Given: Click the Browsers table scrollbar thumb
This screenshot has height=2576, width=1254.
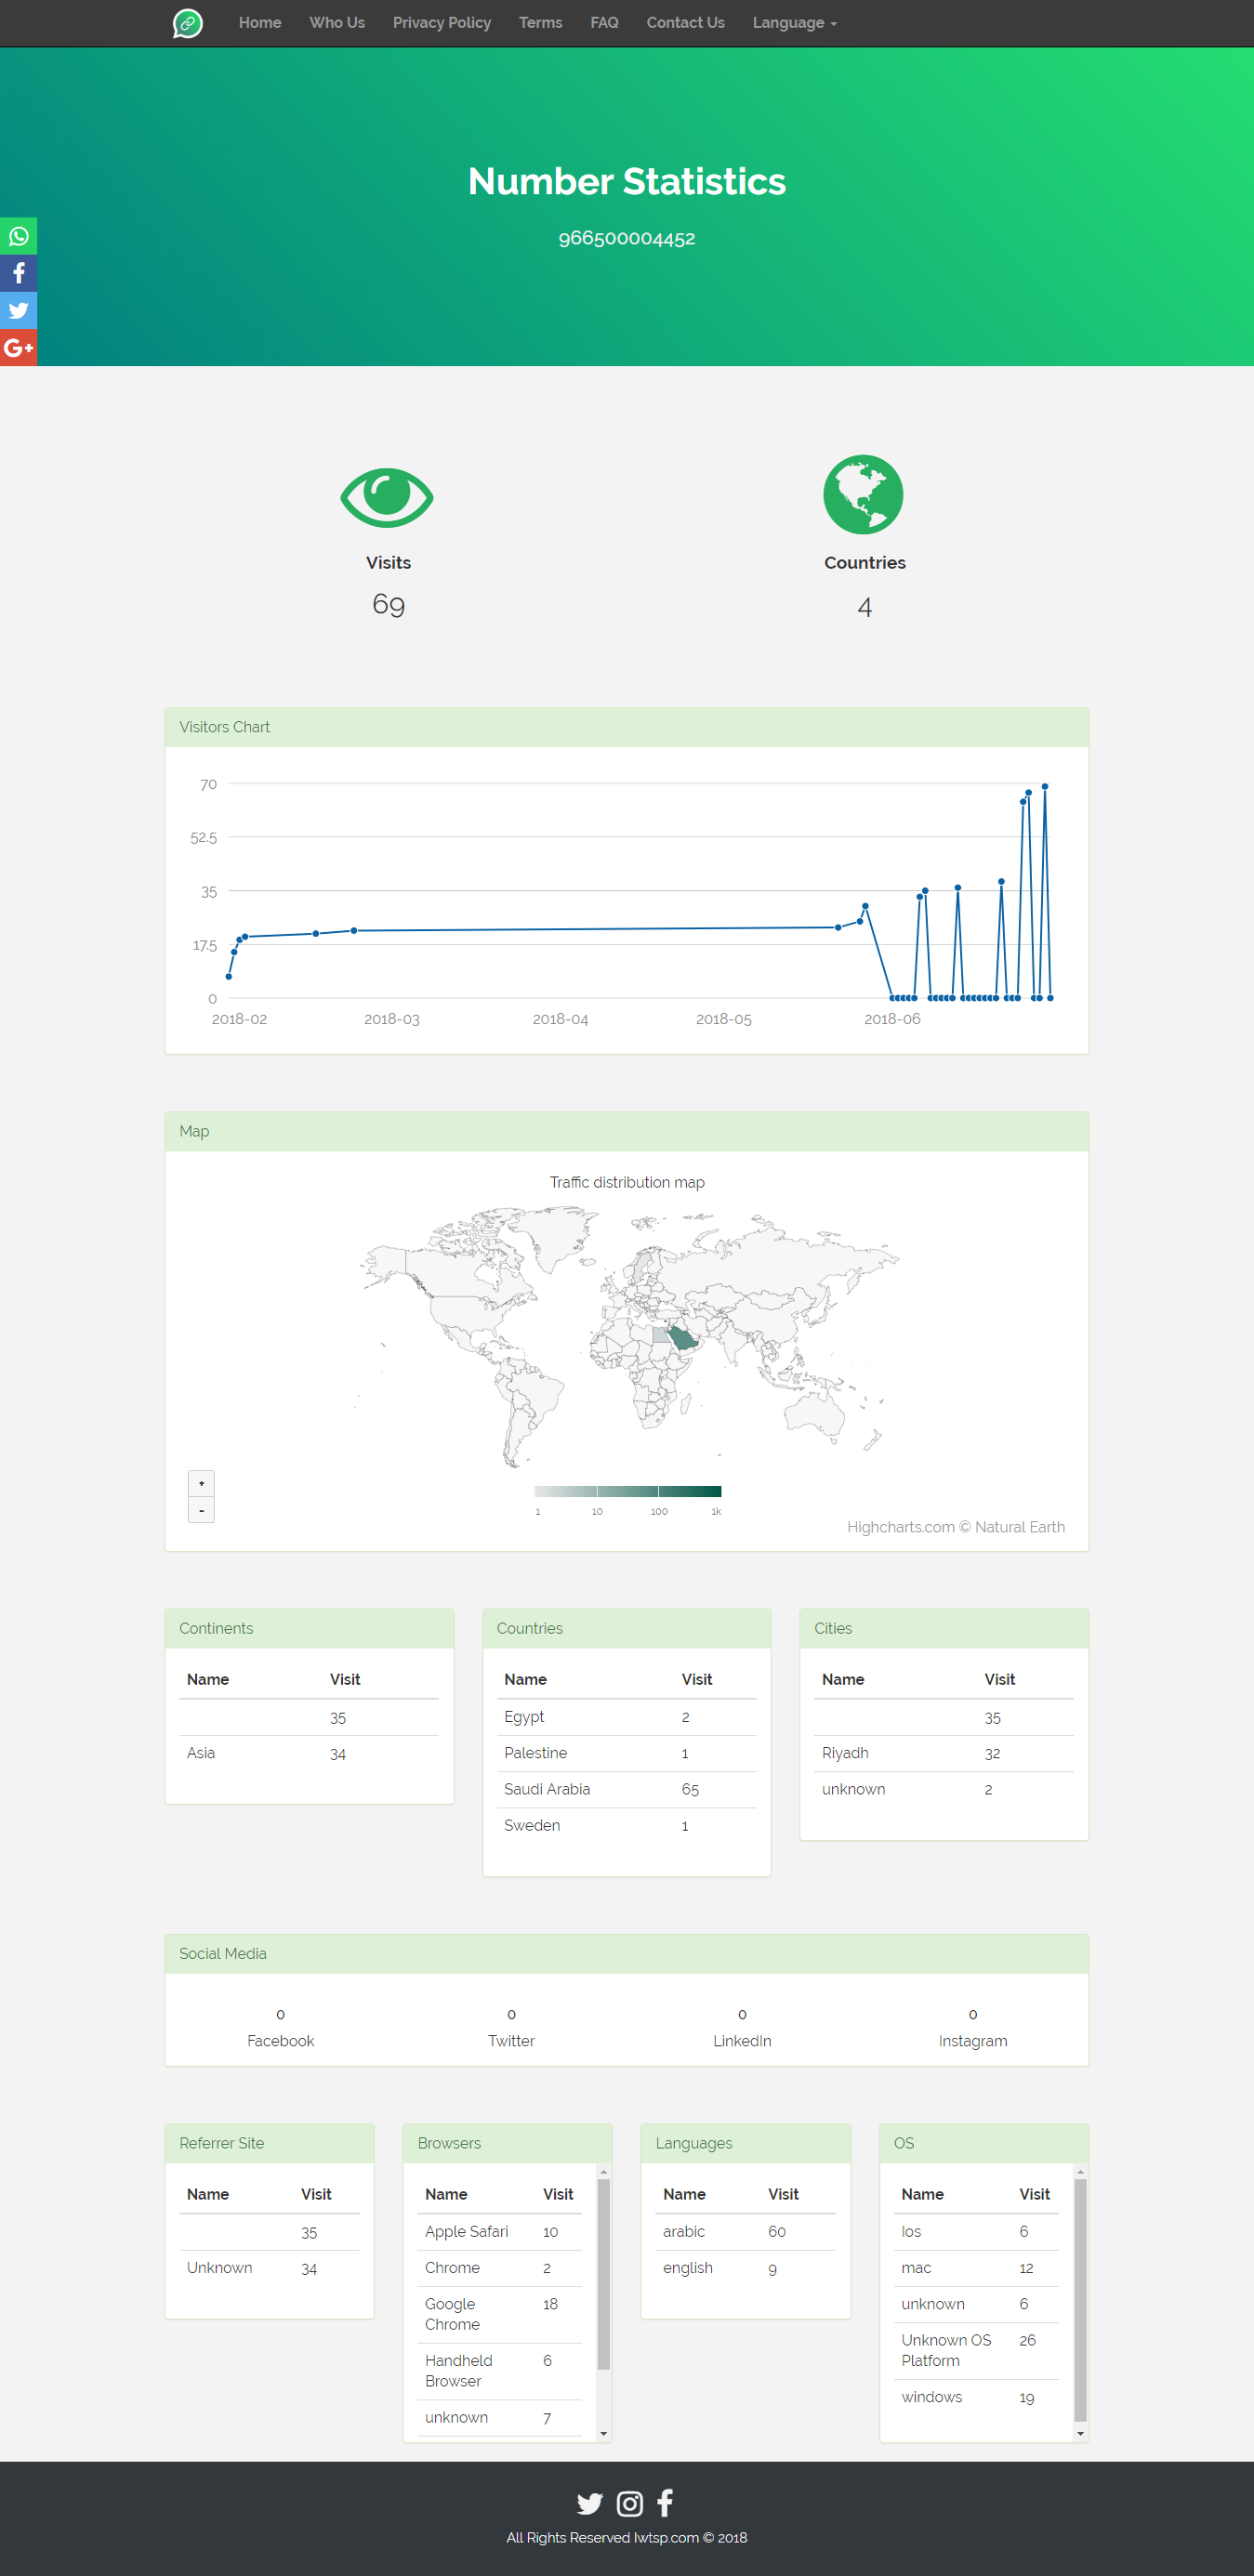Looking at the screenshot, I should coord(603,2275).
